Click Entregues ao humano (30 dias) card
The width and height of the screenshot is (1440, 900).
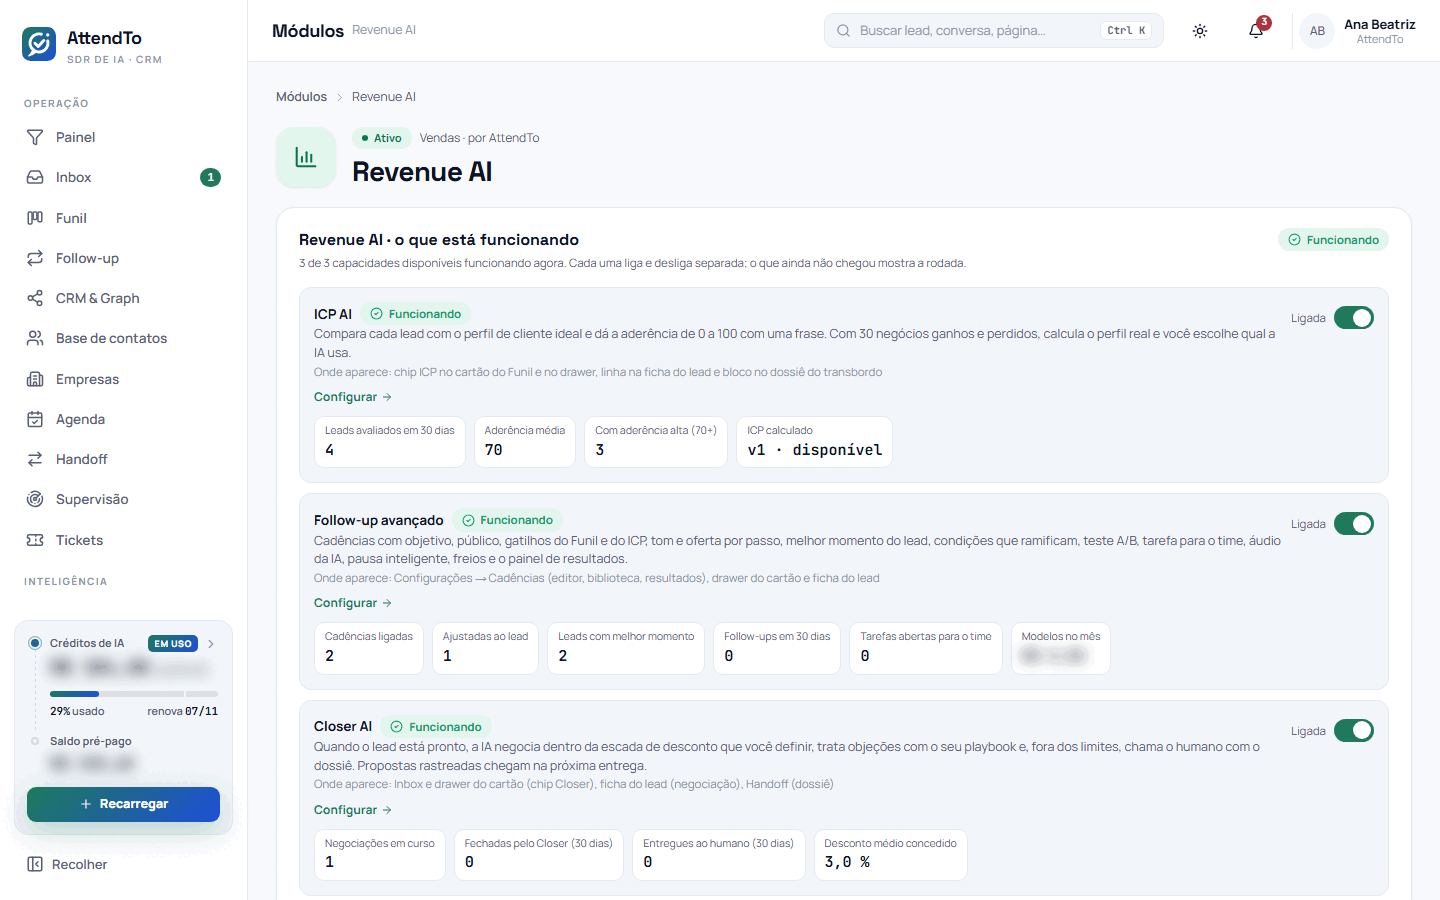tap(719, 855)
